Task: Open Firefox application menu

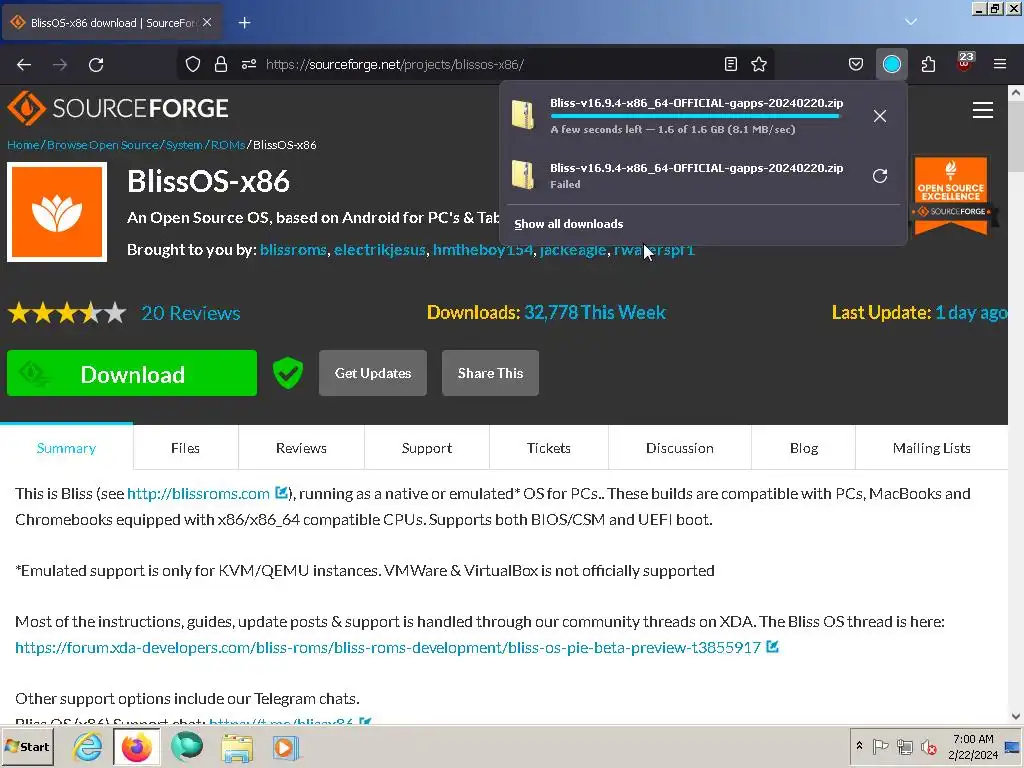Action: click(x=1000, y=64)
